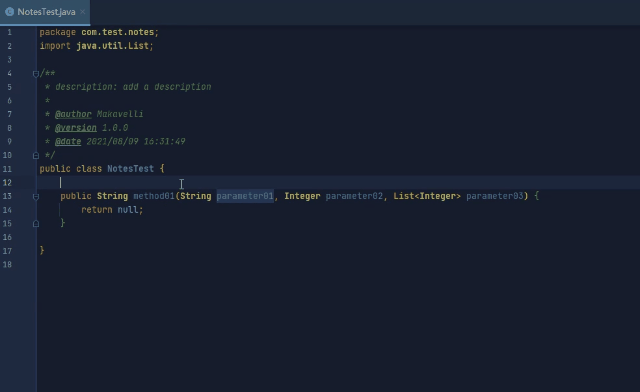Collapse the Javadoc comment fold at line 4
The width and height of the screenshot is (640, 392).
(x=36, y=74)
